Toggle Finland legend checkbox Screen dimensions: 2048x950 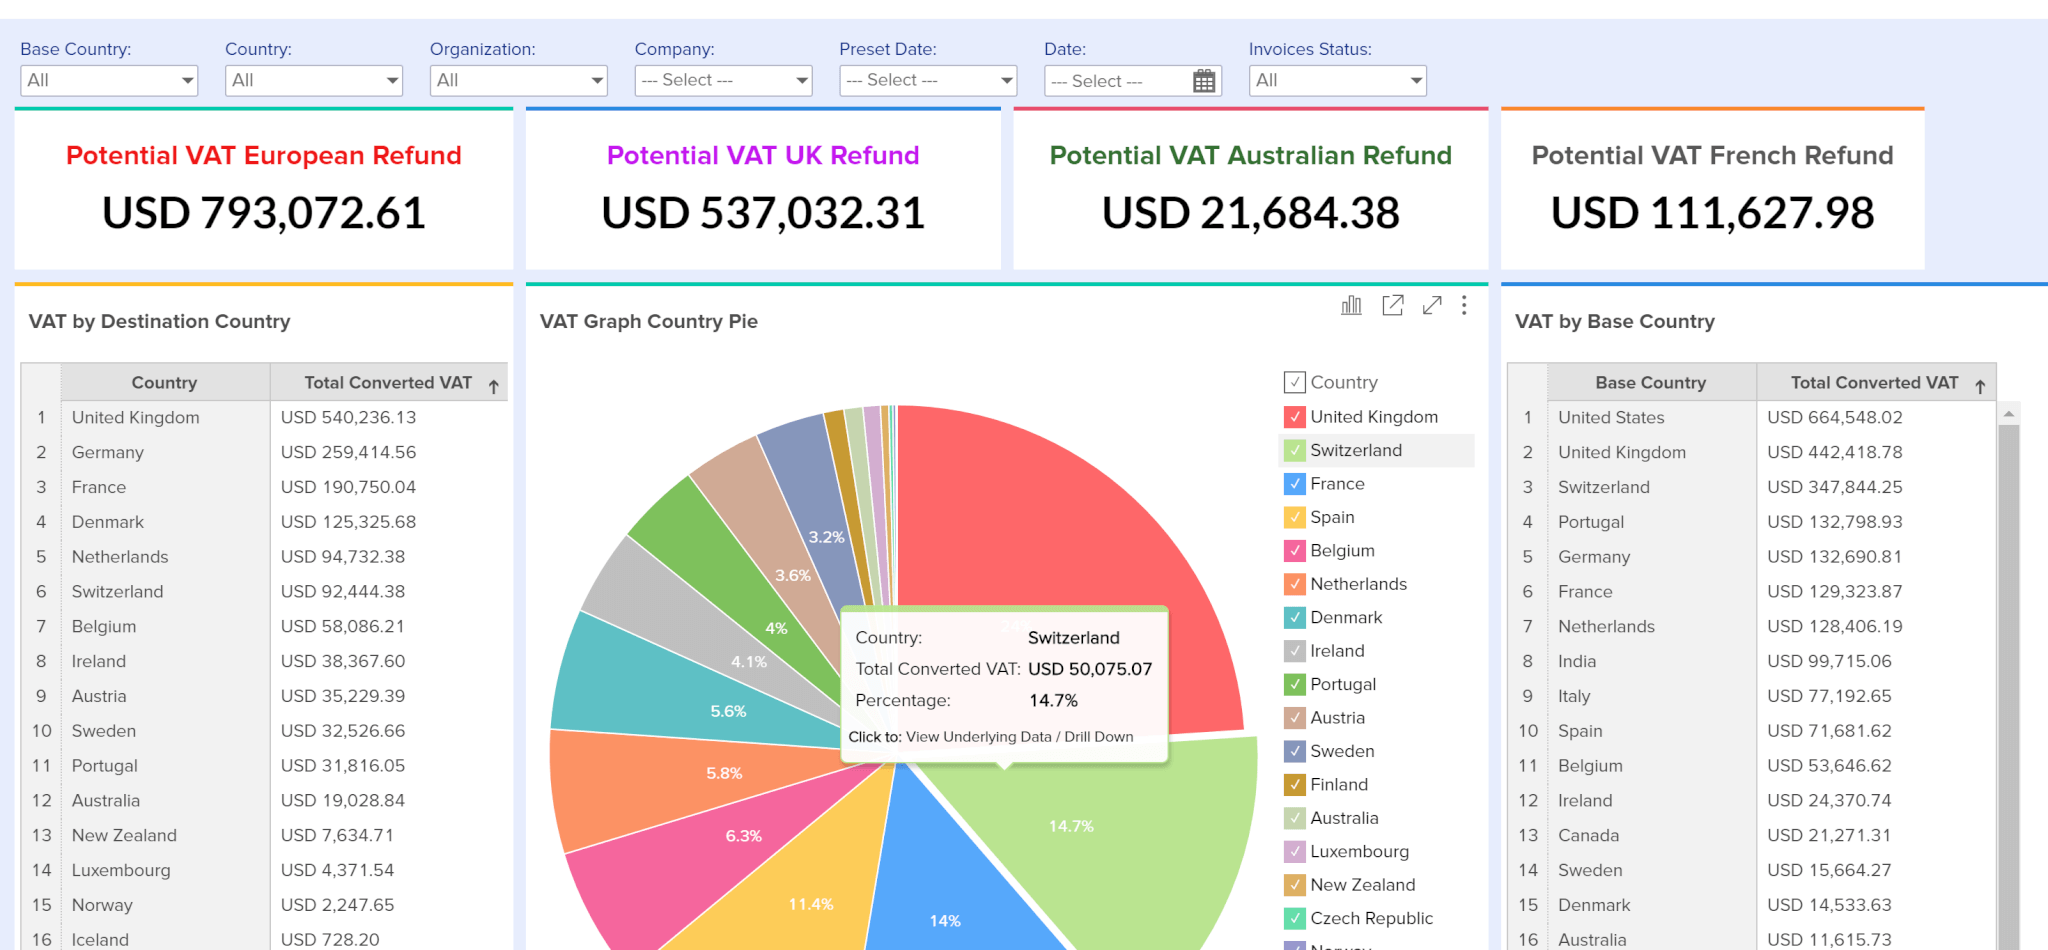[x=1294, y=784]
